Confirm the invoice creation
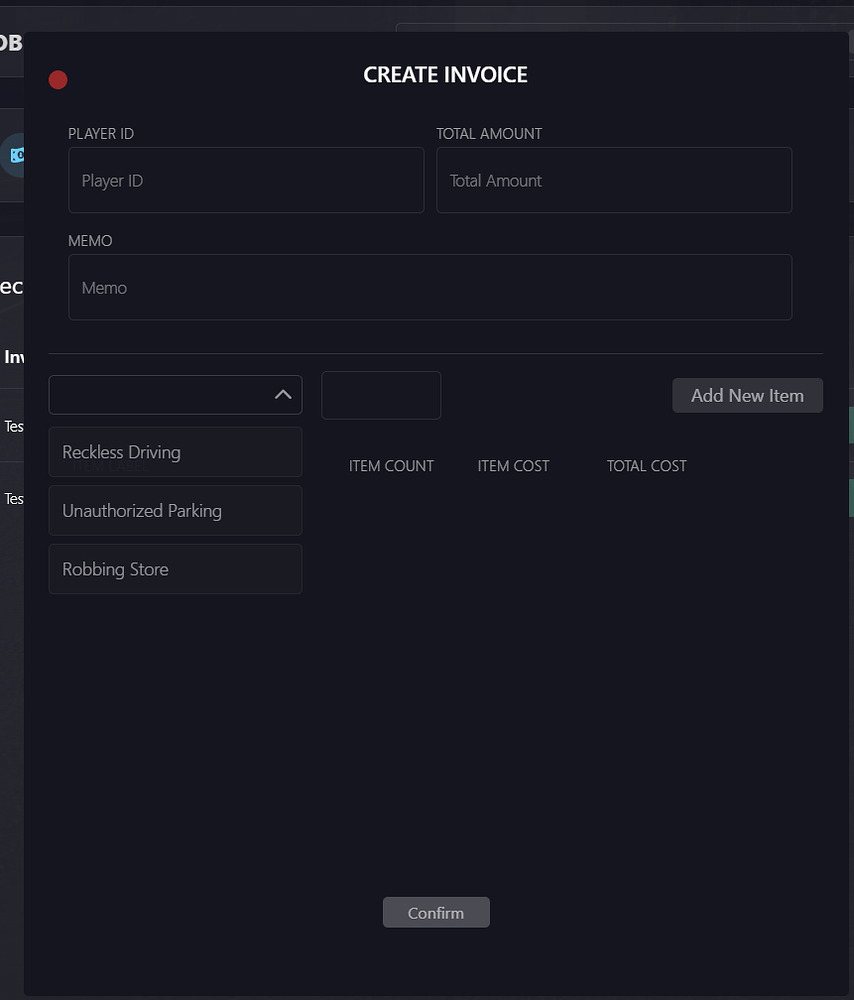This screenshot has width=854, height=1000. coord(435,912)
